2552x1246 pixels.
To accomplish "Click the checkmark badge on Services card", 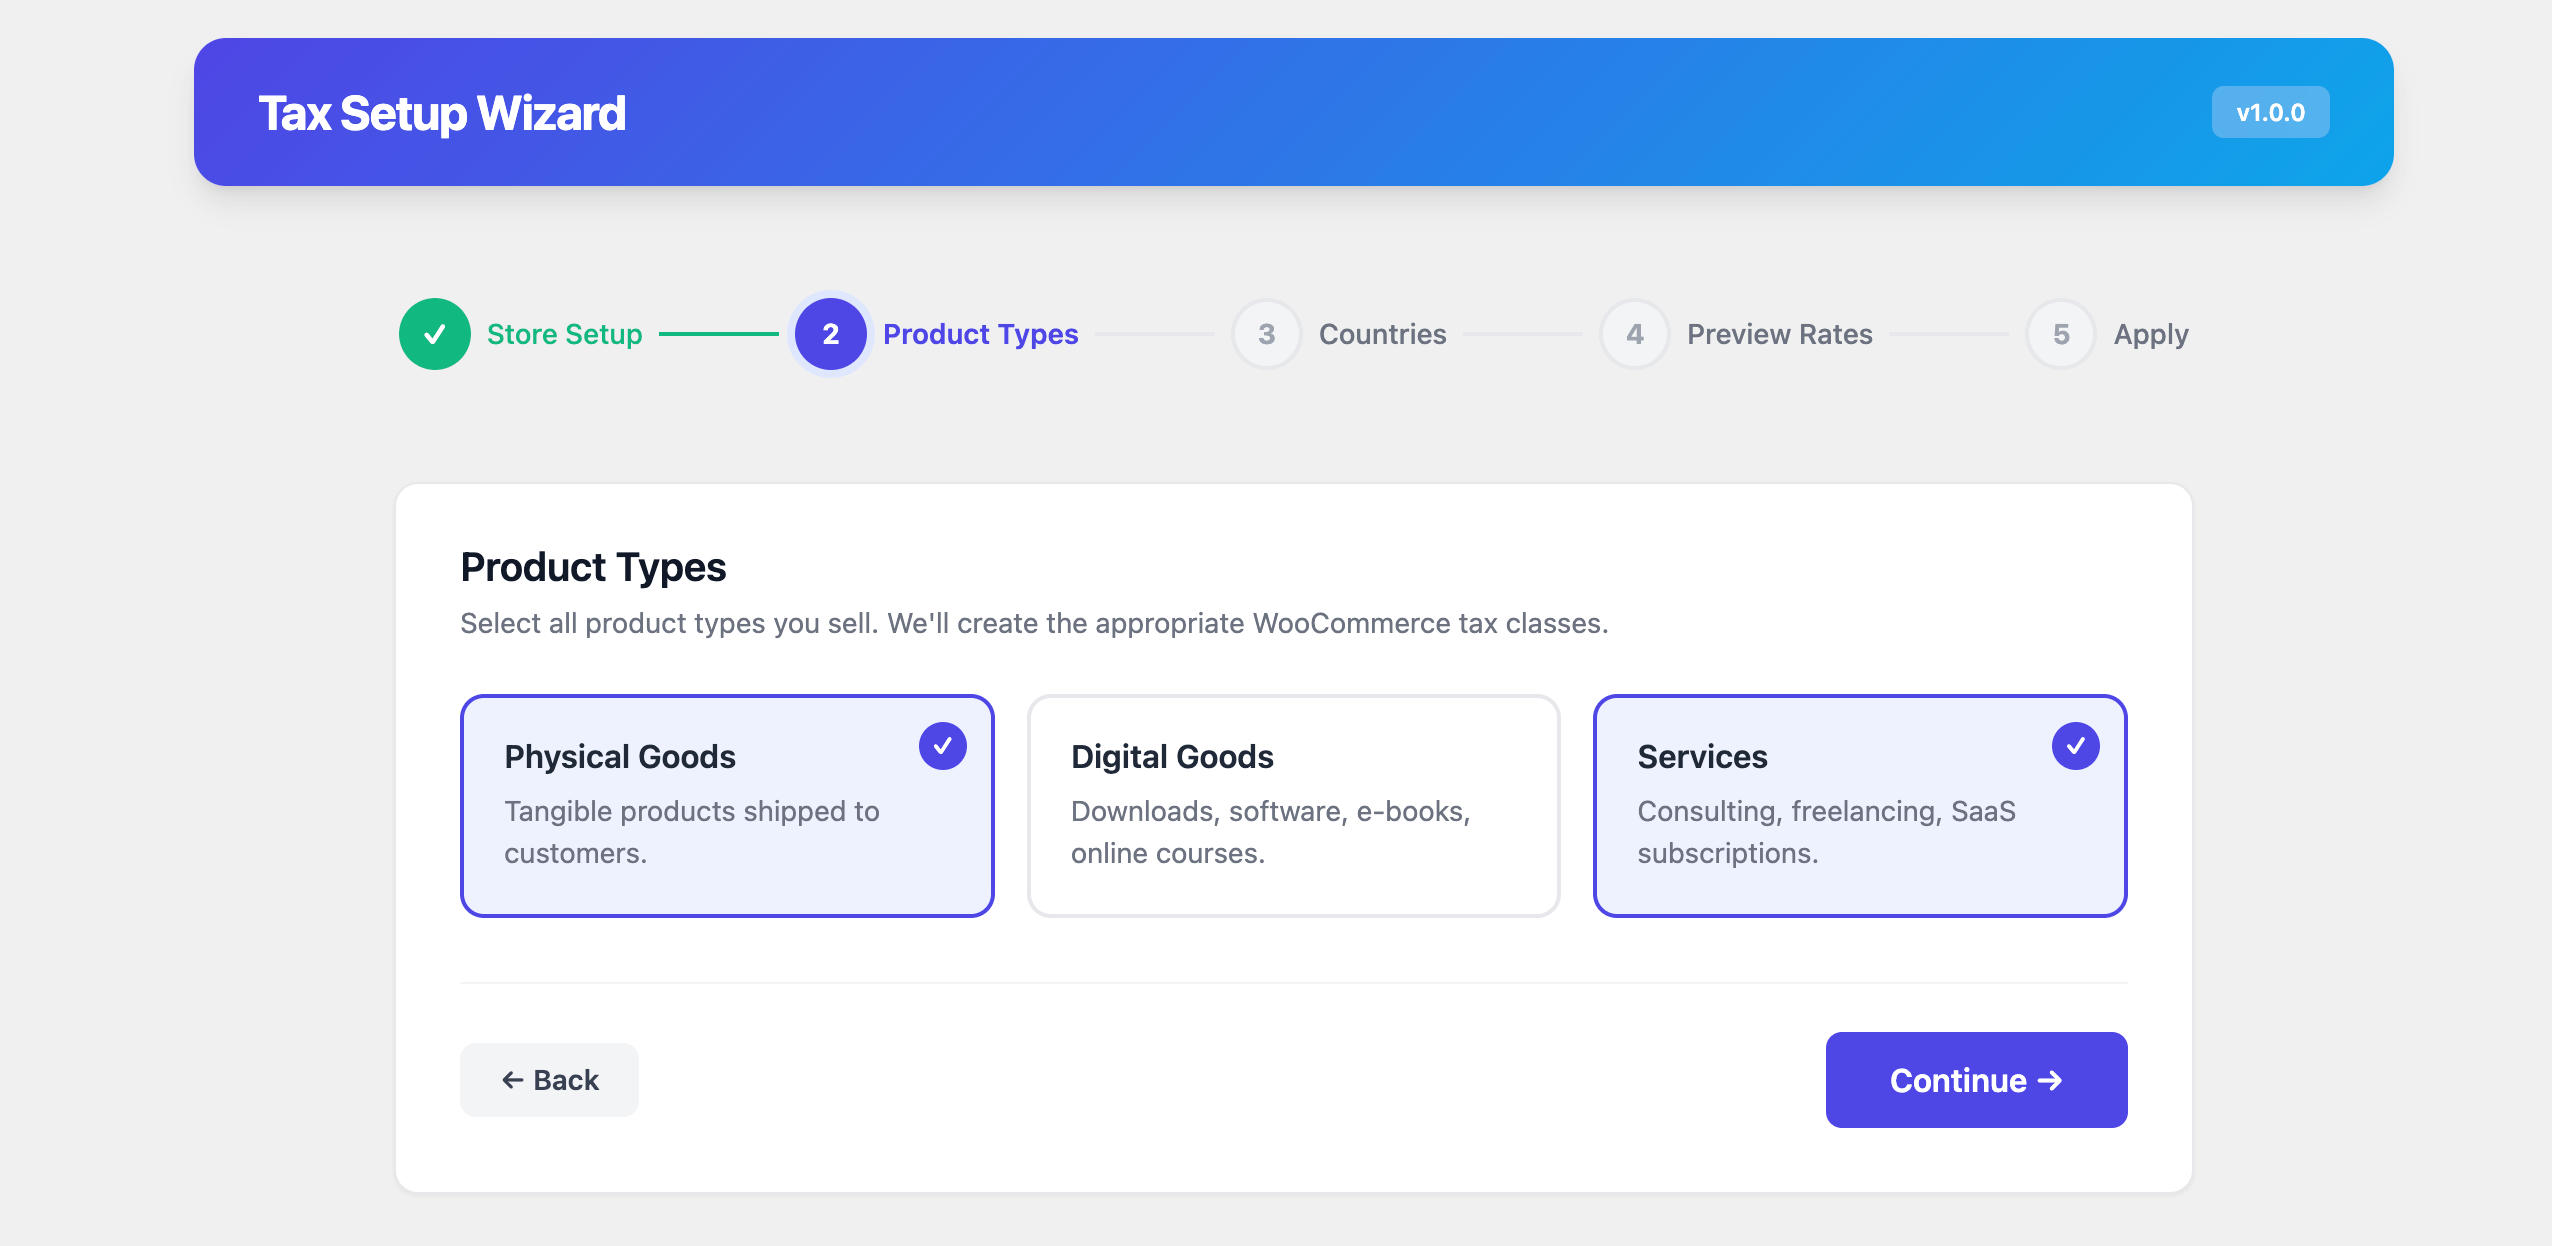I will pos(2076,746).
